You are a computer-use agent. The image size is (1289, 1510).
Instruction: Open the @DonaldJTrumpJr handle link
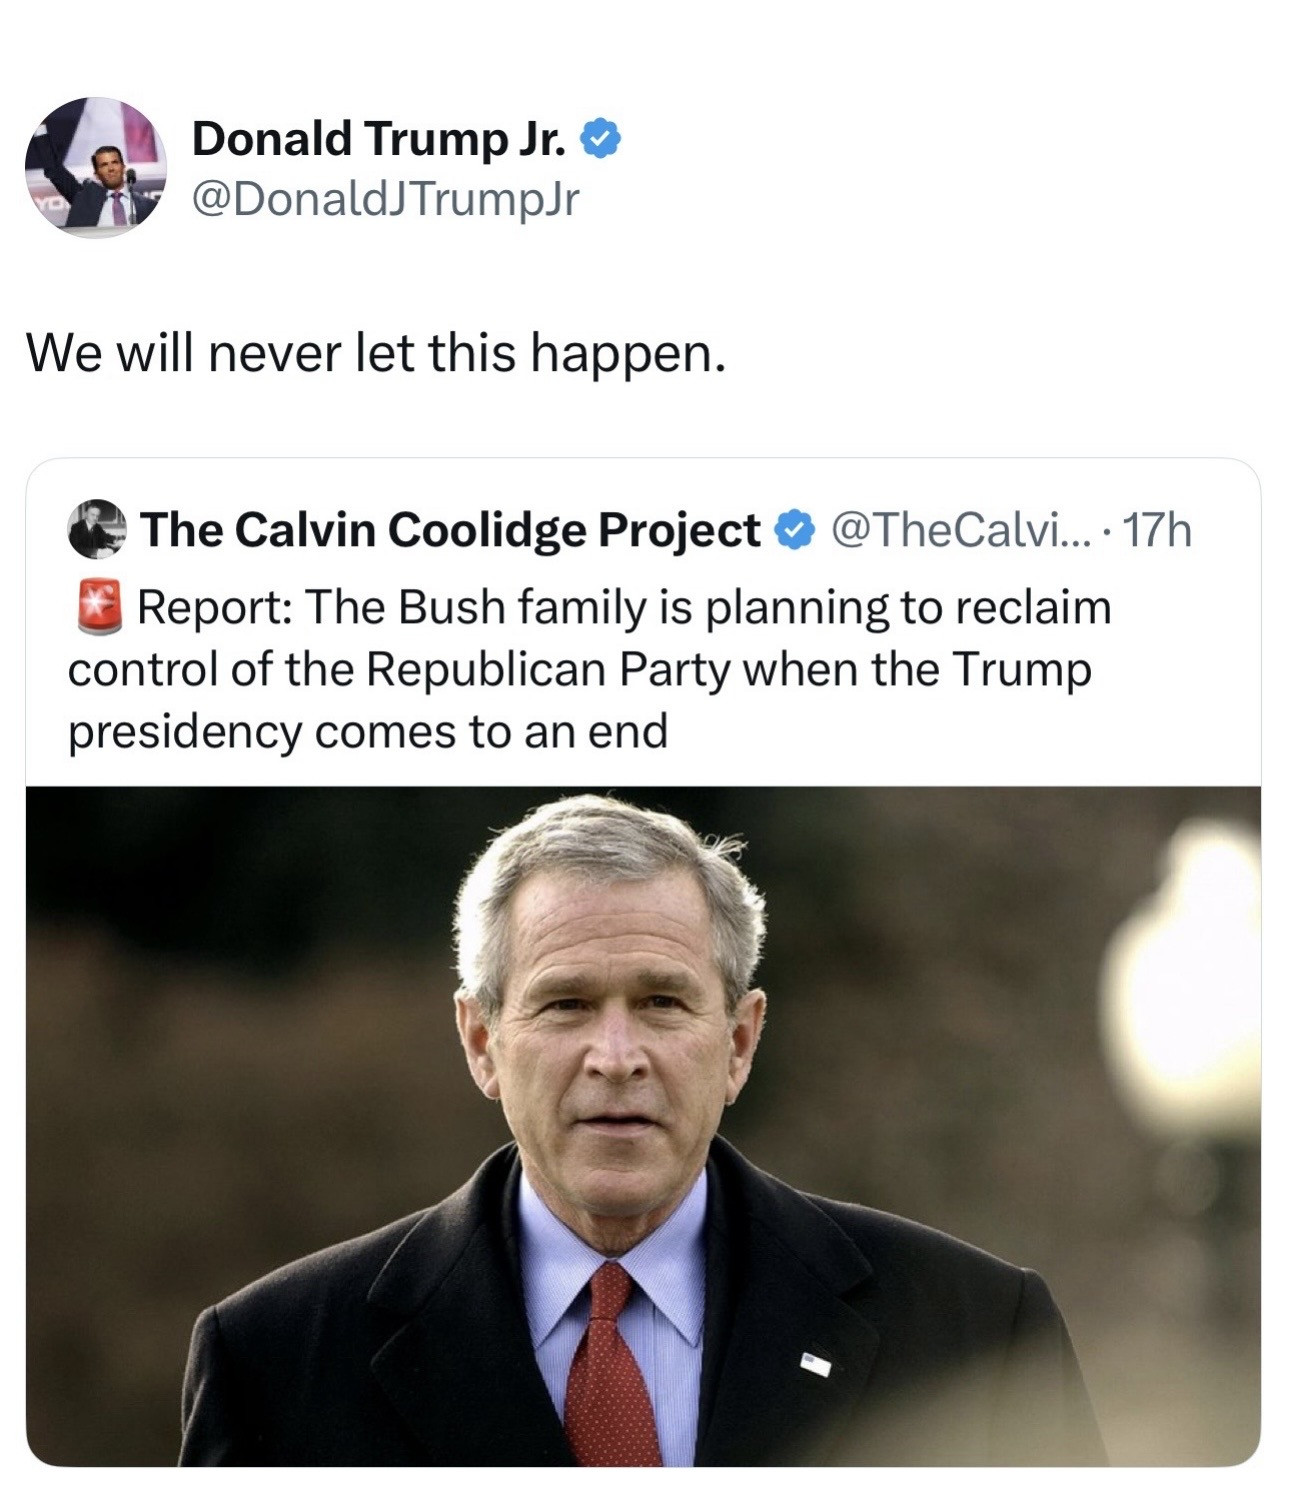coord(385,199)
